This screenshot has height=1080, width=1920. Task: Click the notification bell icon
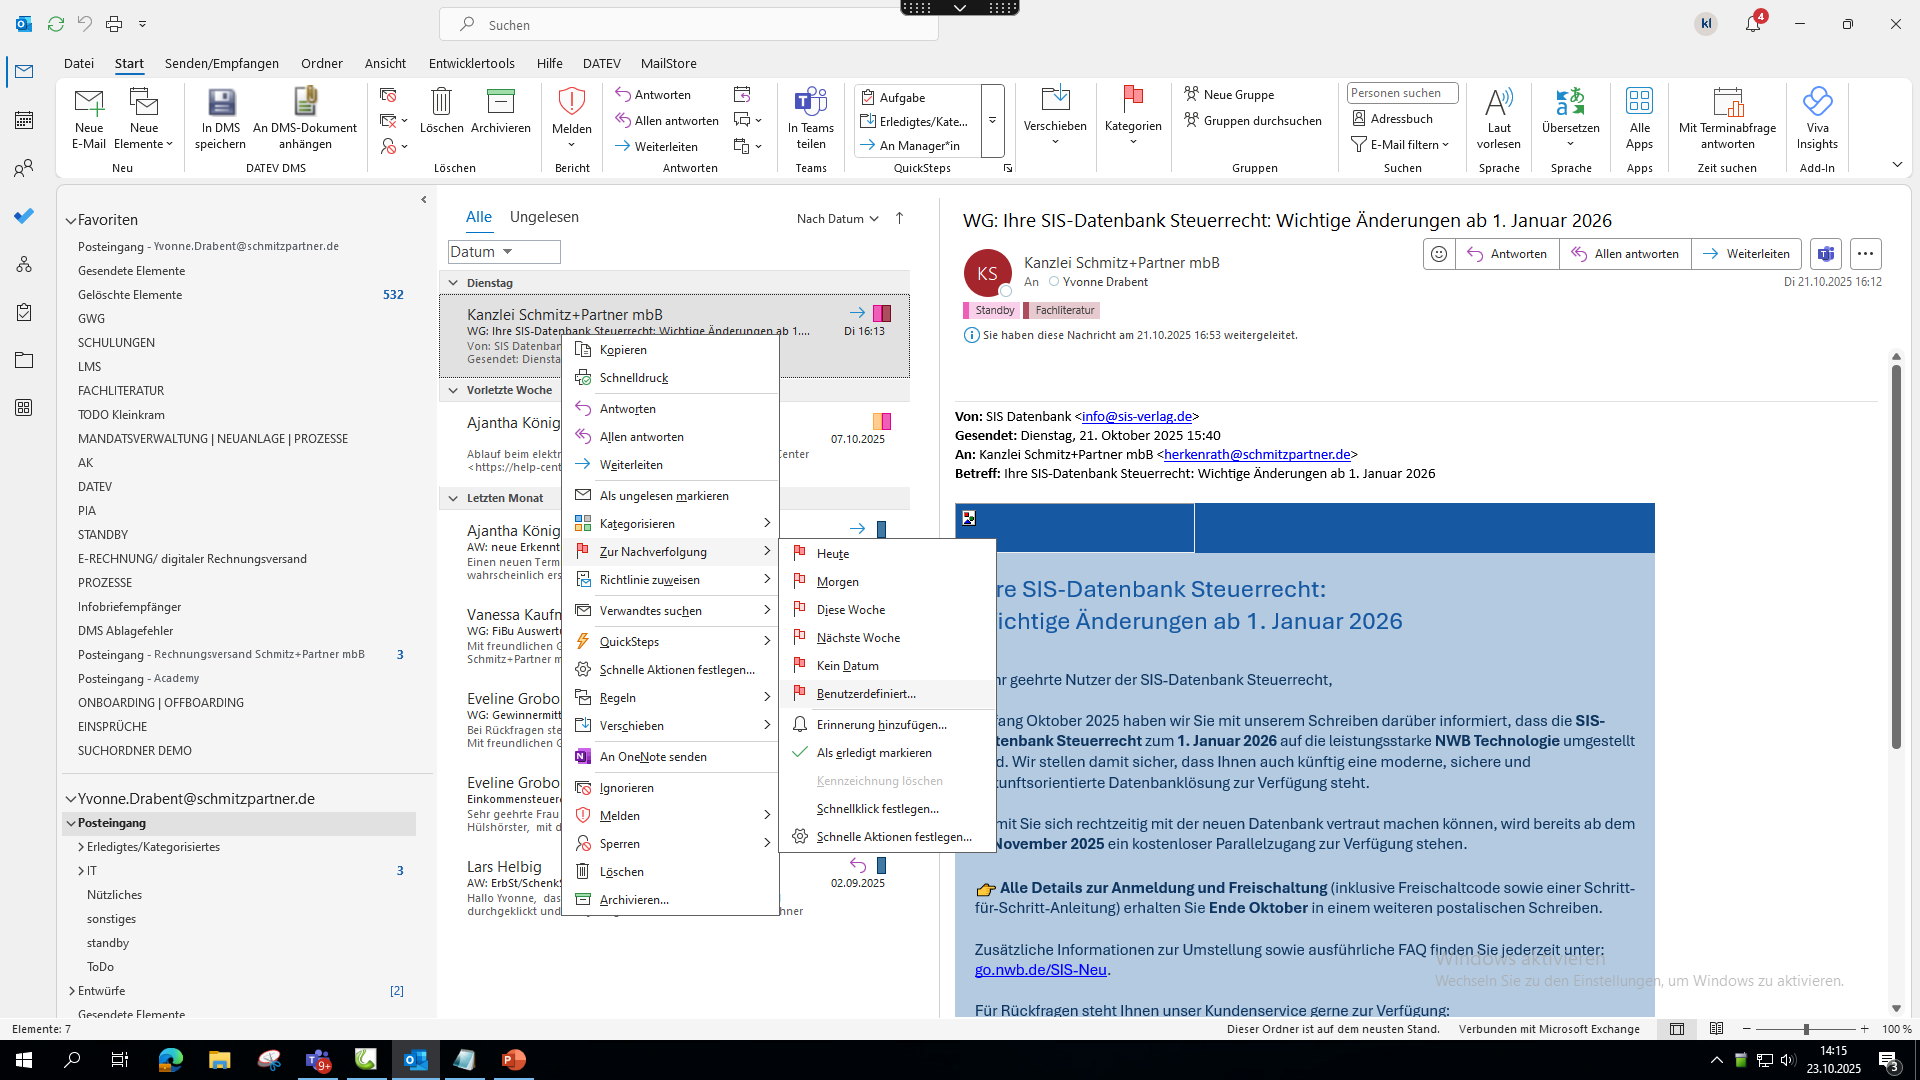[x=1753, y=24]
